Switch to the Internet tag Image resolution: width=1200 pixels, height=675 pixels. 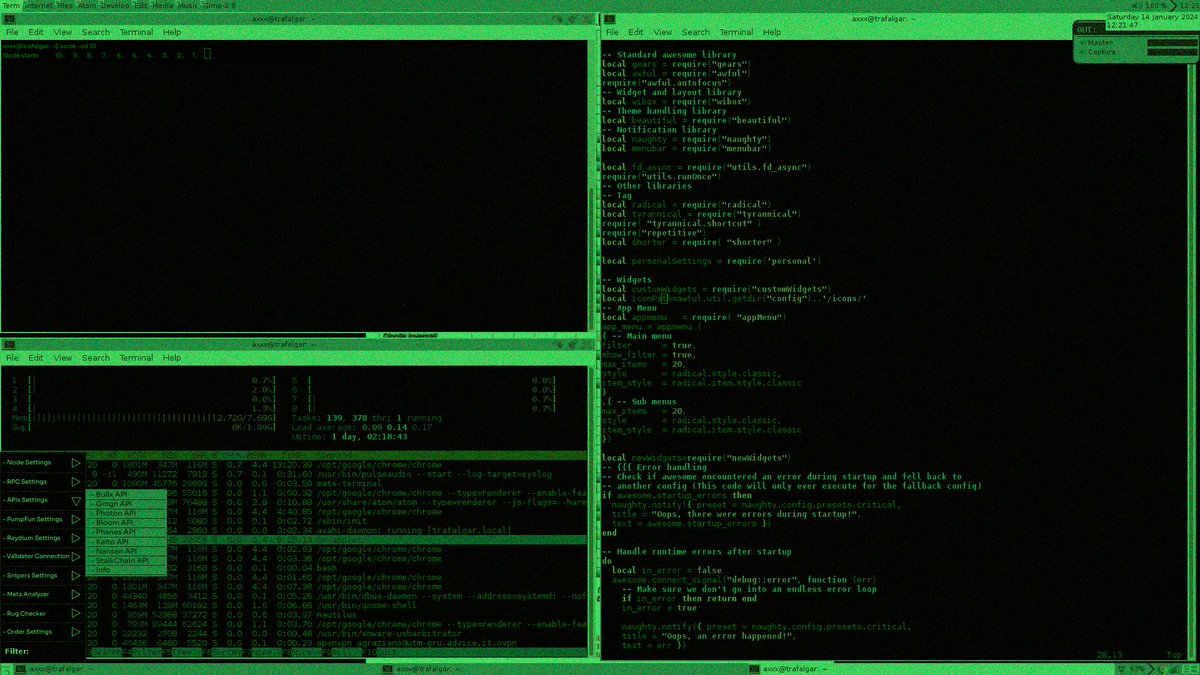[39, 5]
